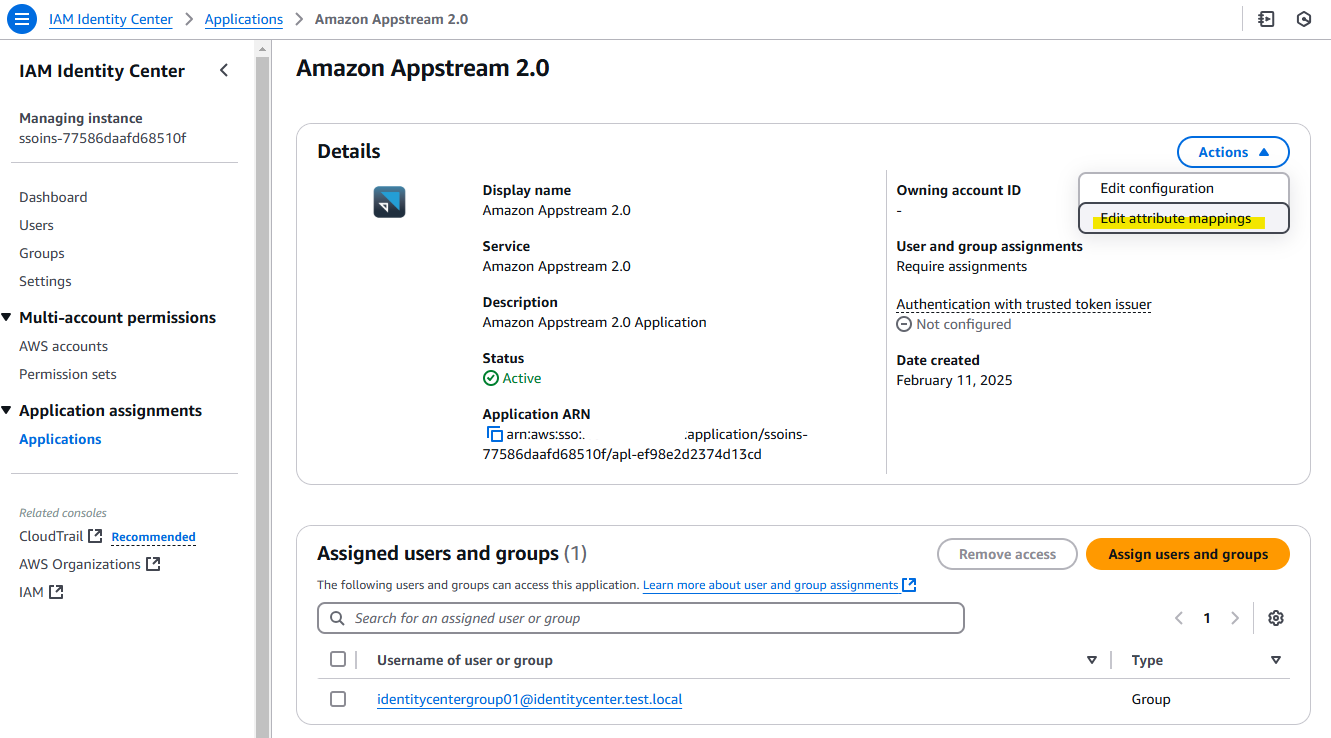This screenshot has width=1331, height=738.
Task: Open CloudTrail external link icon
Action: (95, 536)
